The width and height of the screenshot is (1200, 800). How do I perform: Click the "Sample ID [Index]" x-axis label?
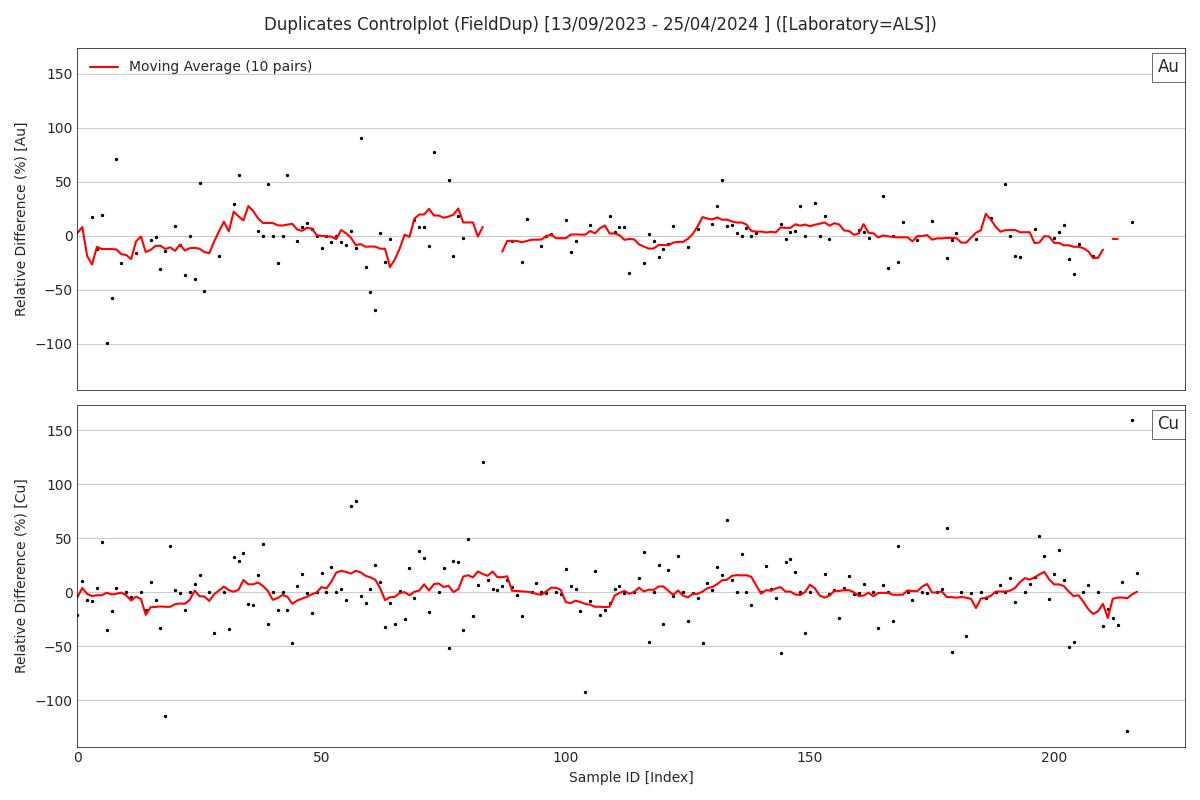pos(631,778)
